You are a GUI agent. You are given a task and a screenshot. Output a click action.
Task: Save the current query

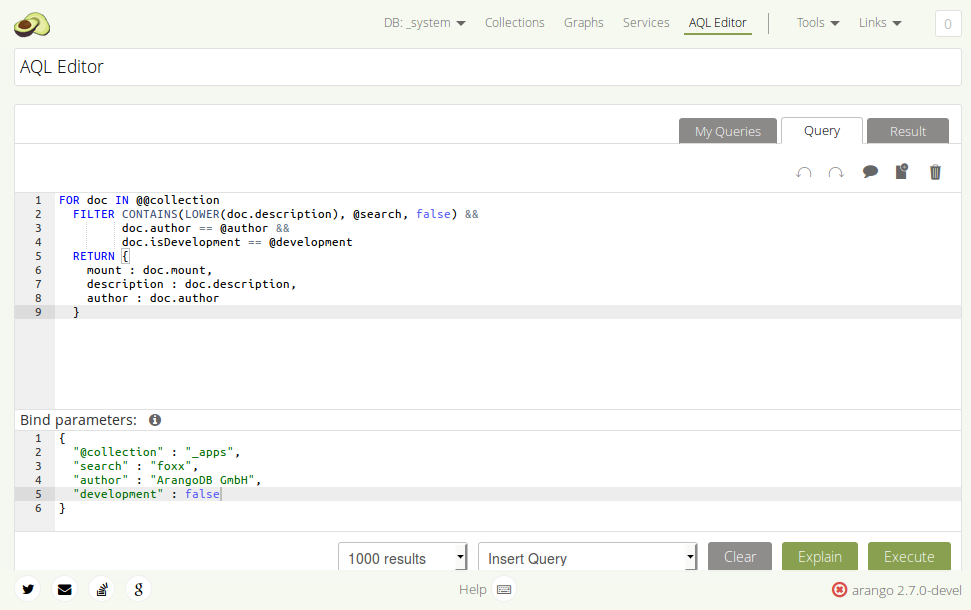tap(901, 172)
